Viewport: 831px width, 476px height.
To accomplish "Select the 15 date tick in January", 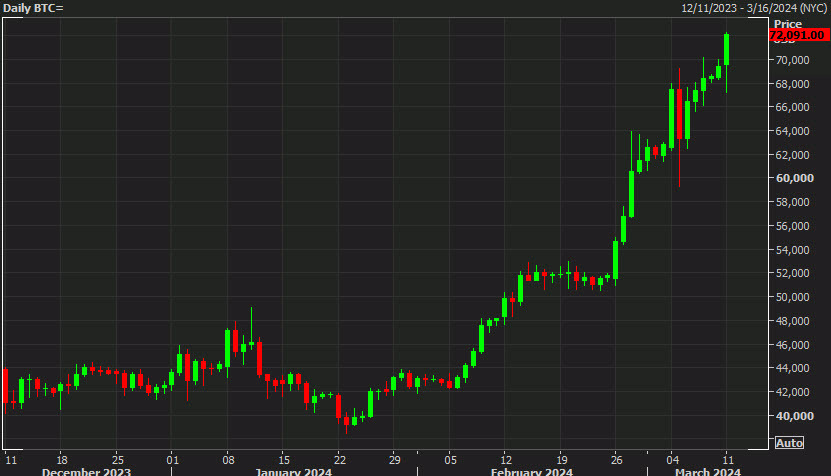I will pyautogui.click(x=284, y=460).
